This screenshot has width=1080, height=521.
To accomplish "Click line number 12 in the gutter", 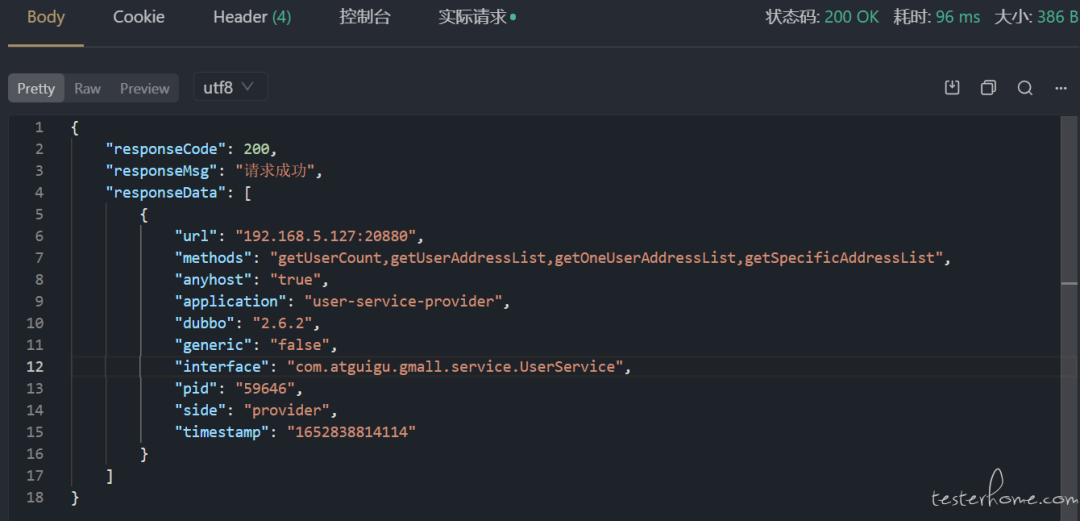I will tap(36, 367).
